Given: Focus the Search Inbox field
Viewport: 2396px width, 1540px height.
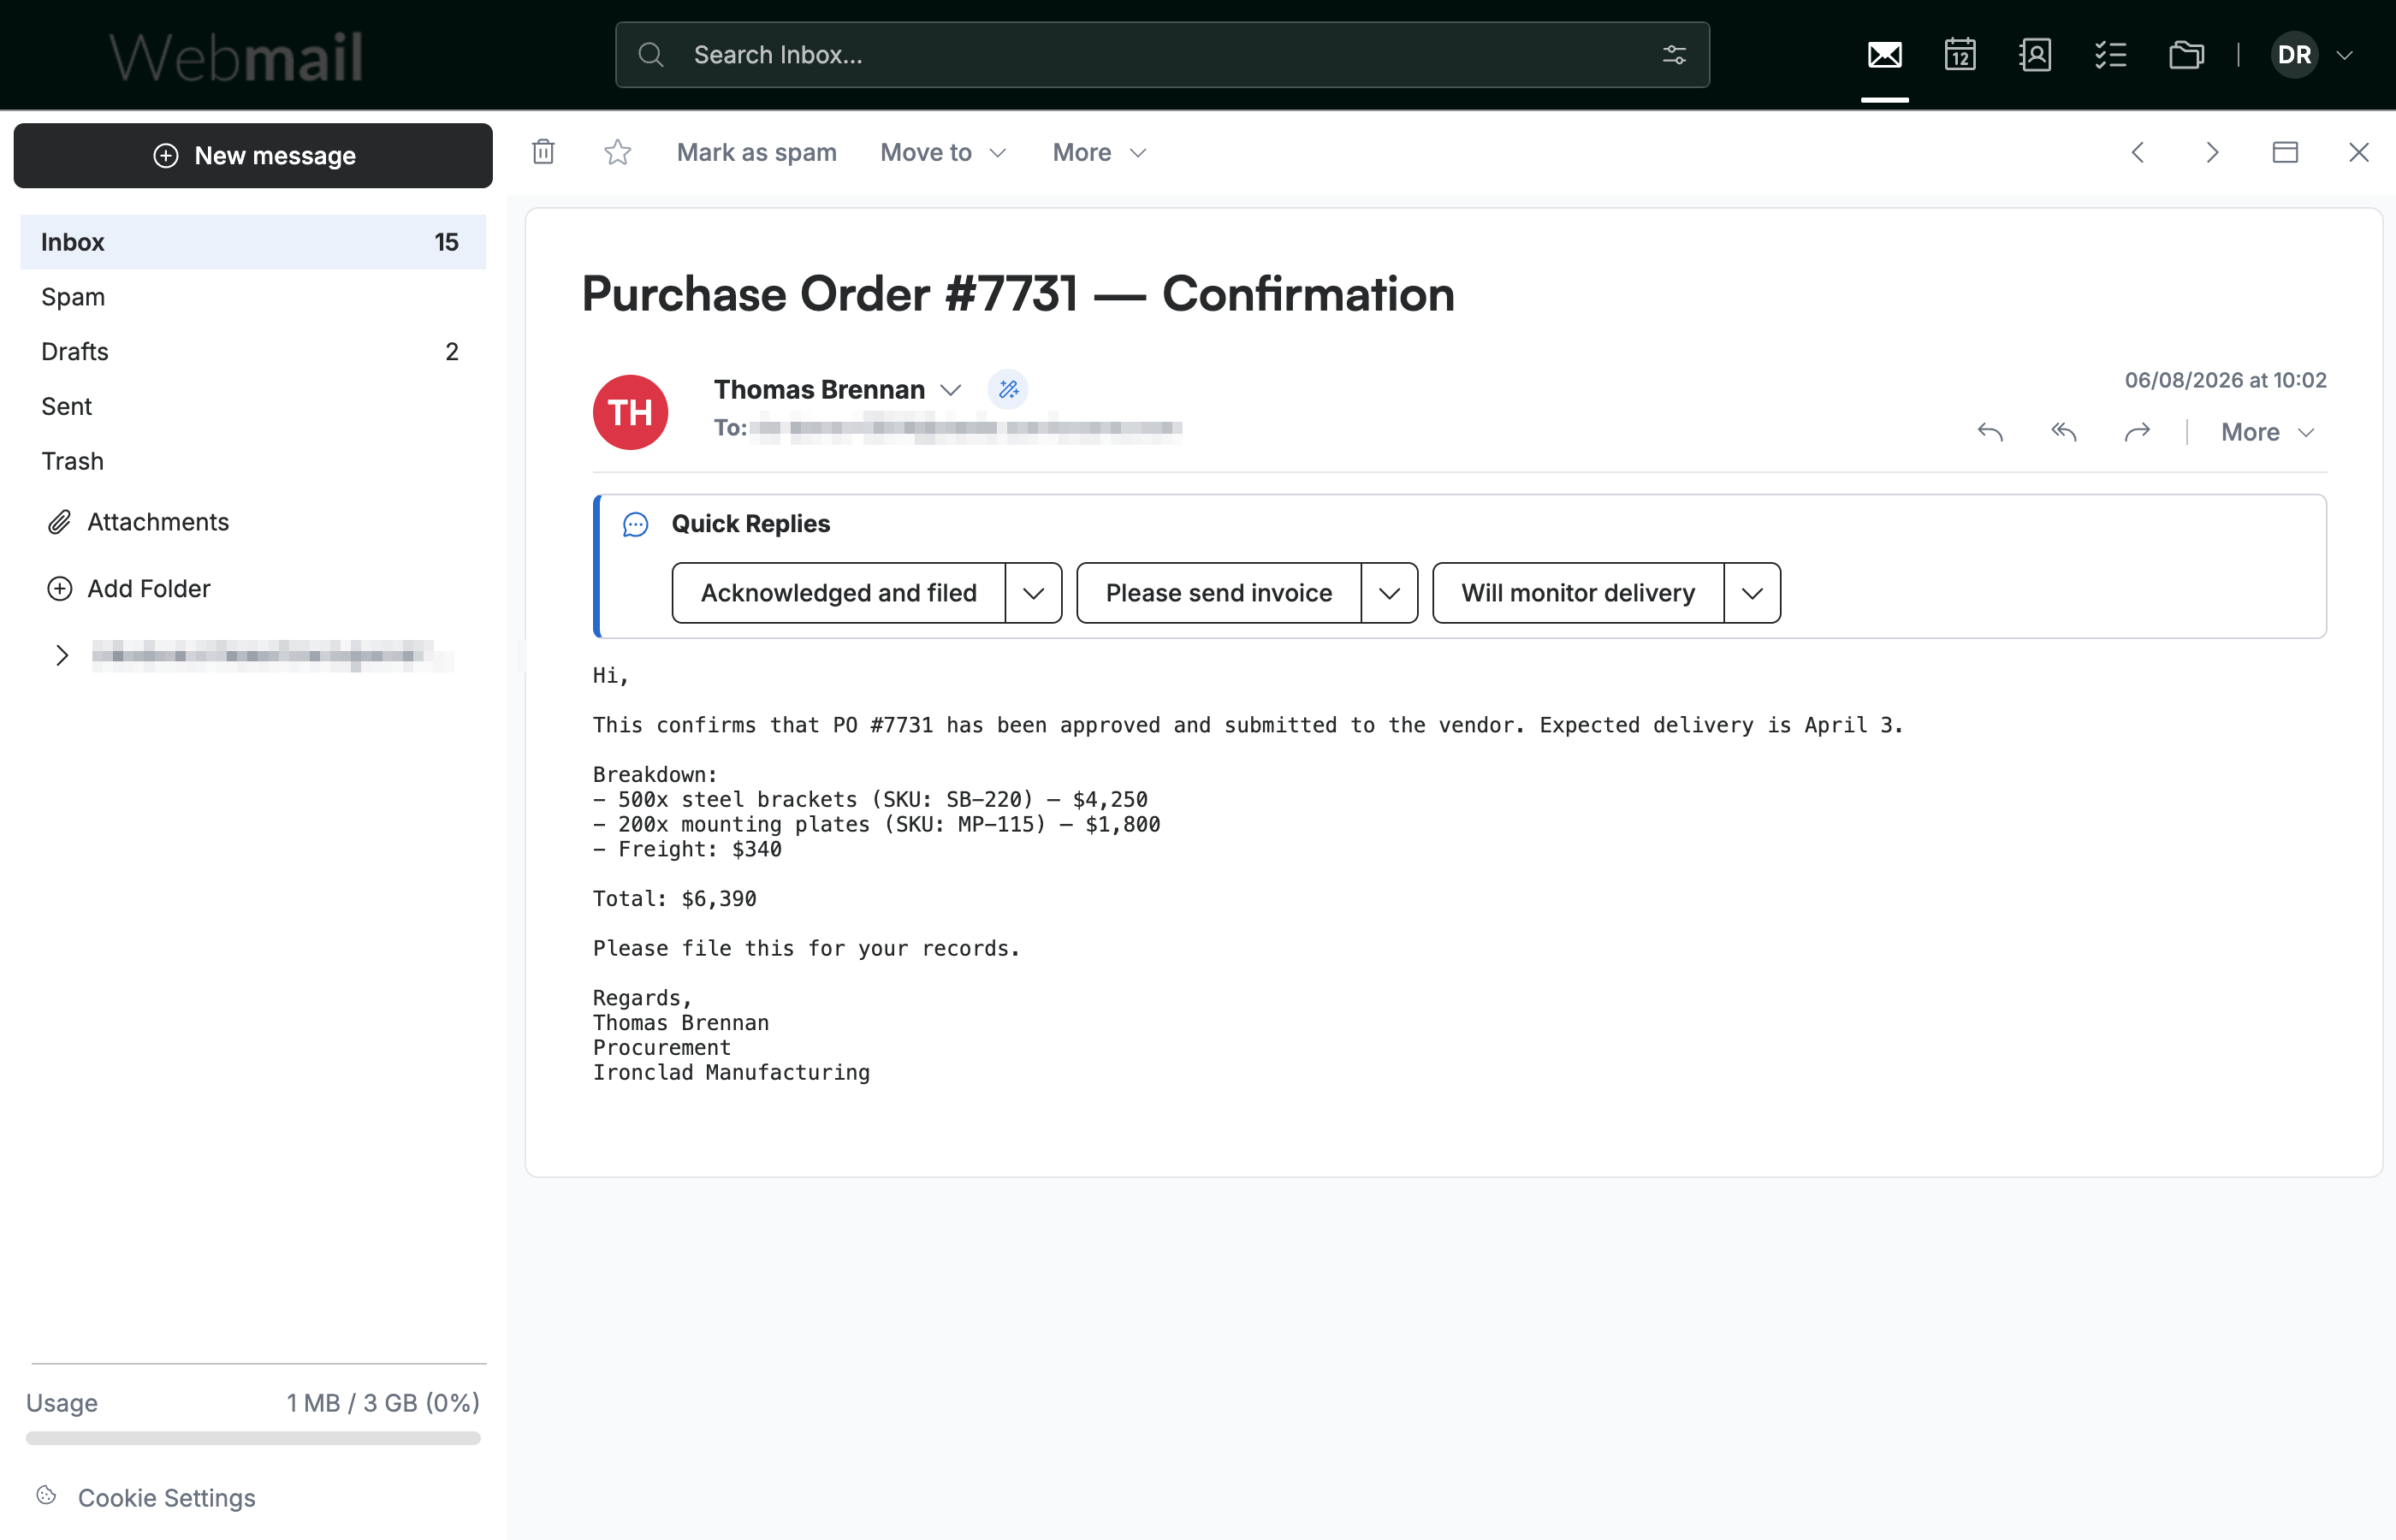Looking at the screenshot, I should coord(1162,55).
